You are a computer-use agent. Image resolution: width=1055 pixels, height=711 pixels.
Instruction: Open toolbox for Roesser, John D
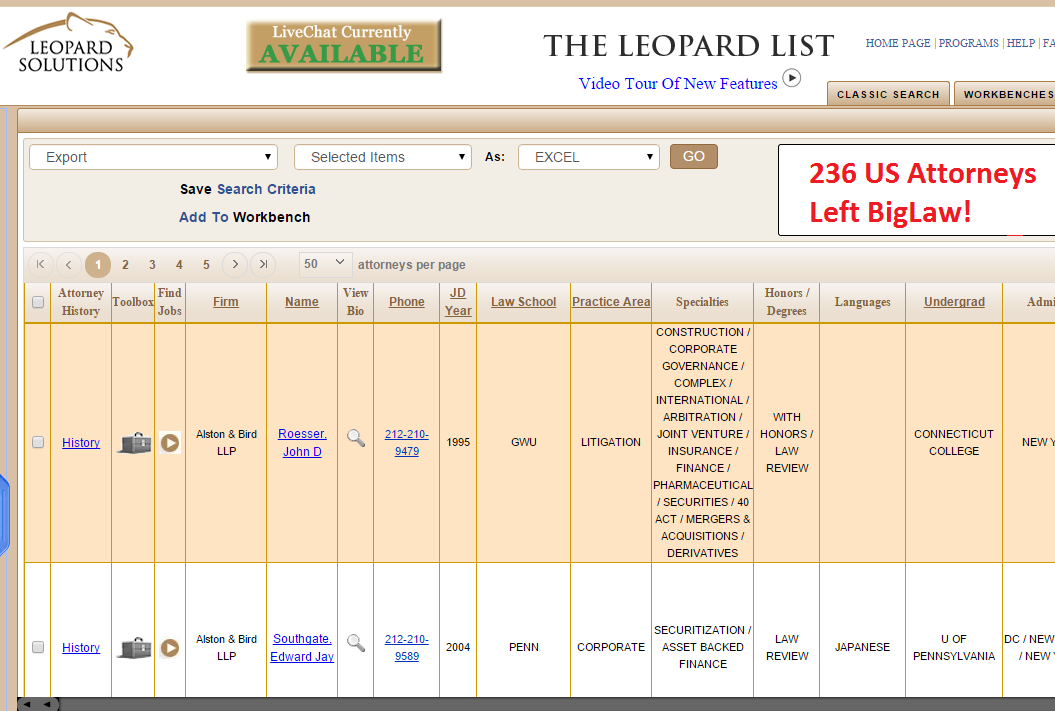click(x=134, y=443)
